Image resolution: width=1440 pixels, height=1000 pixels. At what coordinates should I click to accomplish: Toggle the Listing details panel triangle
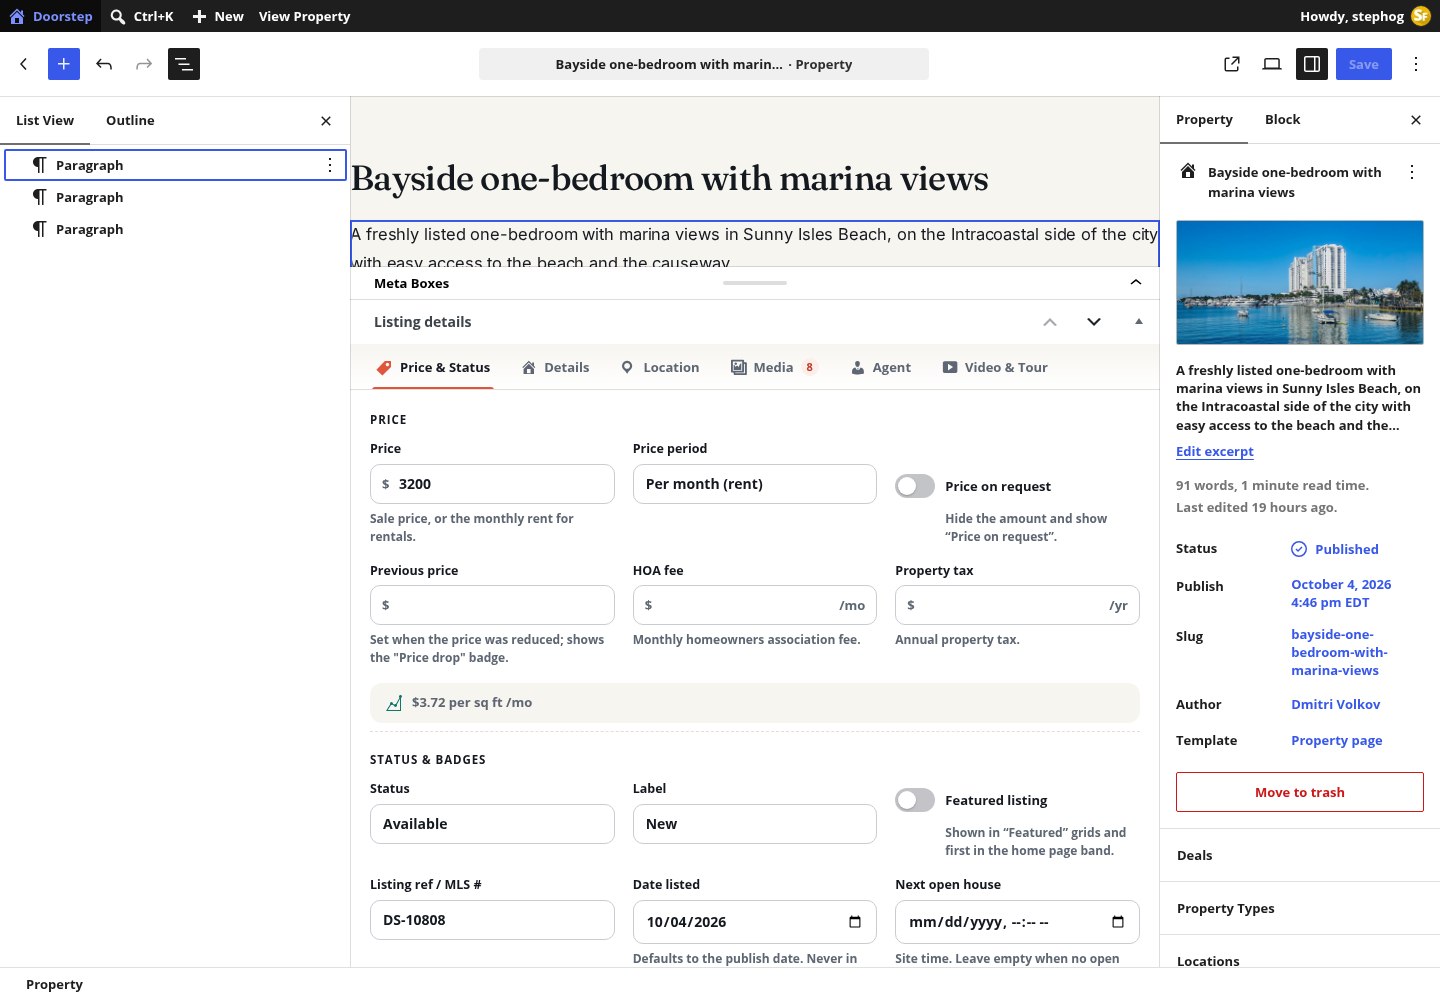click(1138, 322)
